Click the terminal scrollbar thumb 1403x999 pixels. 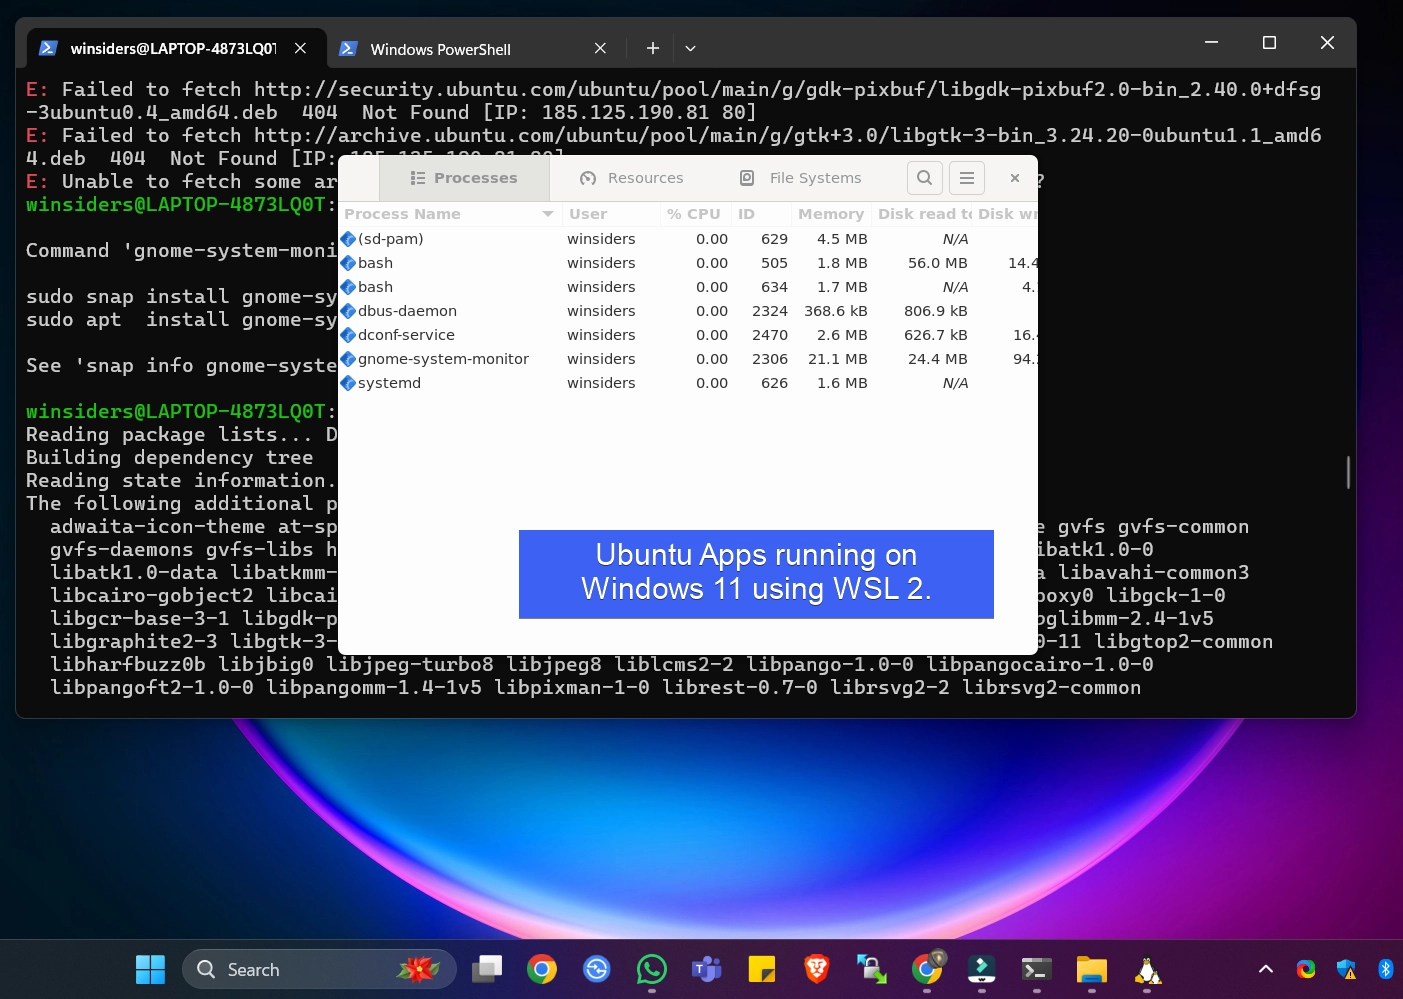(x=1348, y=472)
